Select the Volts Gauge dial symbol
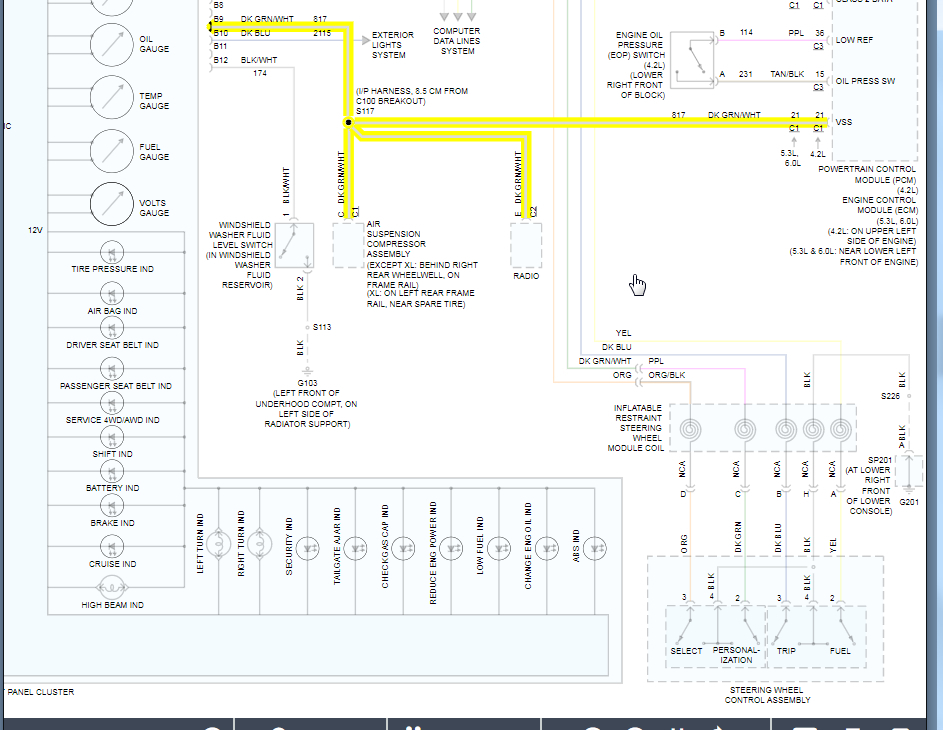The height and width of the screenshot is (730, 943). tap(112, 205)
